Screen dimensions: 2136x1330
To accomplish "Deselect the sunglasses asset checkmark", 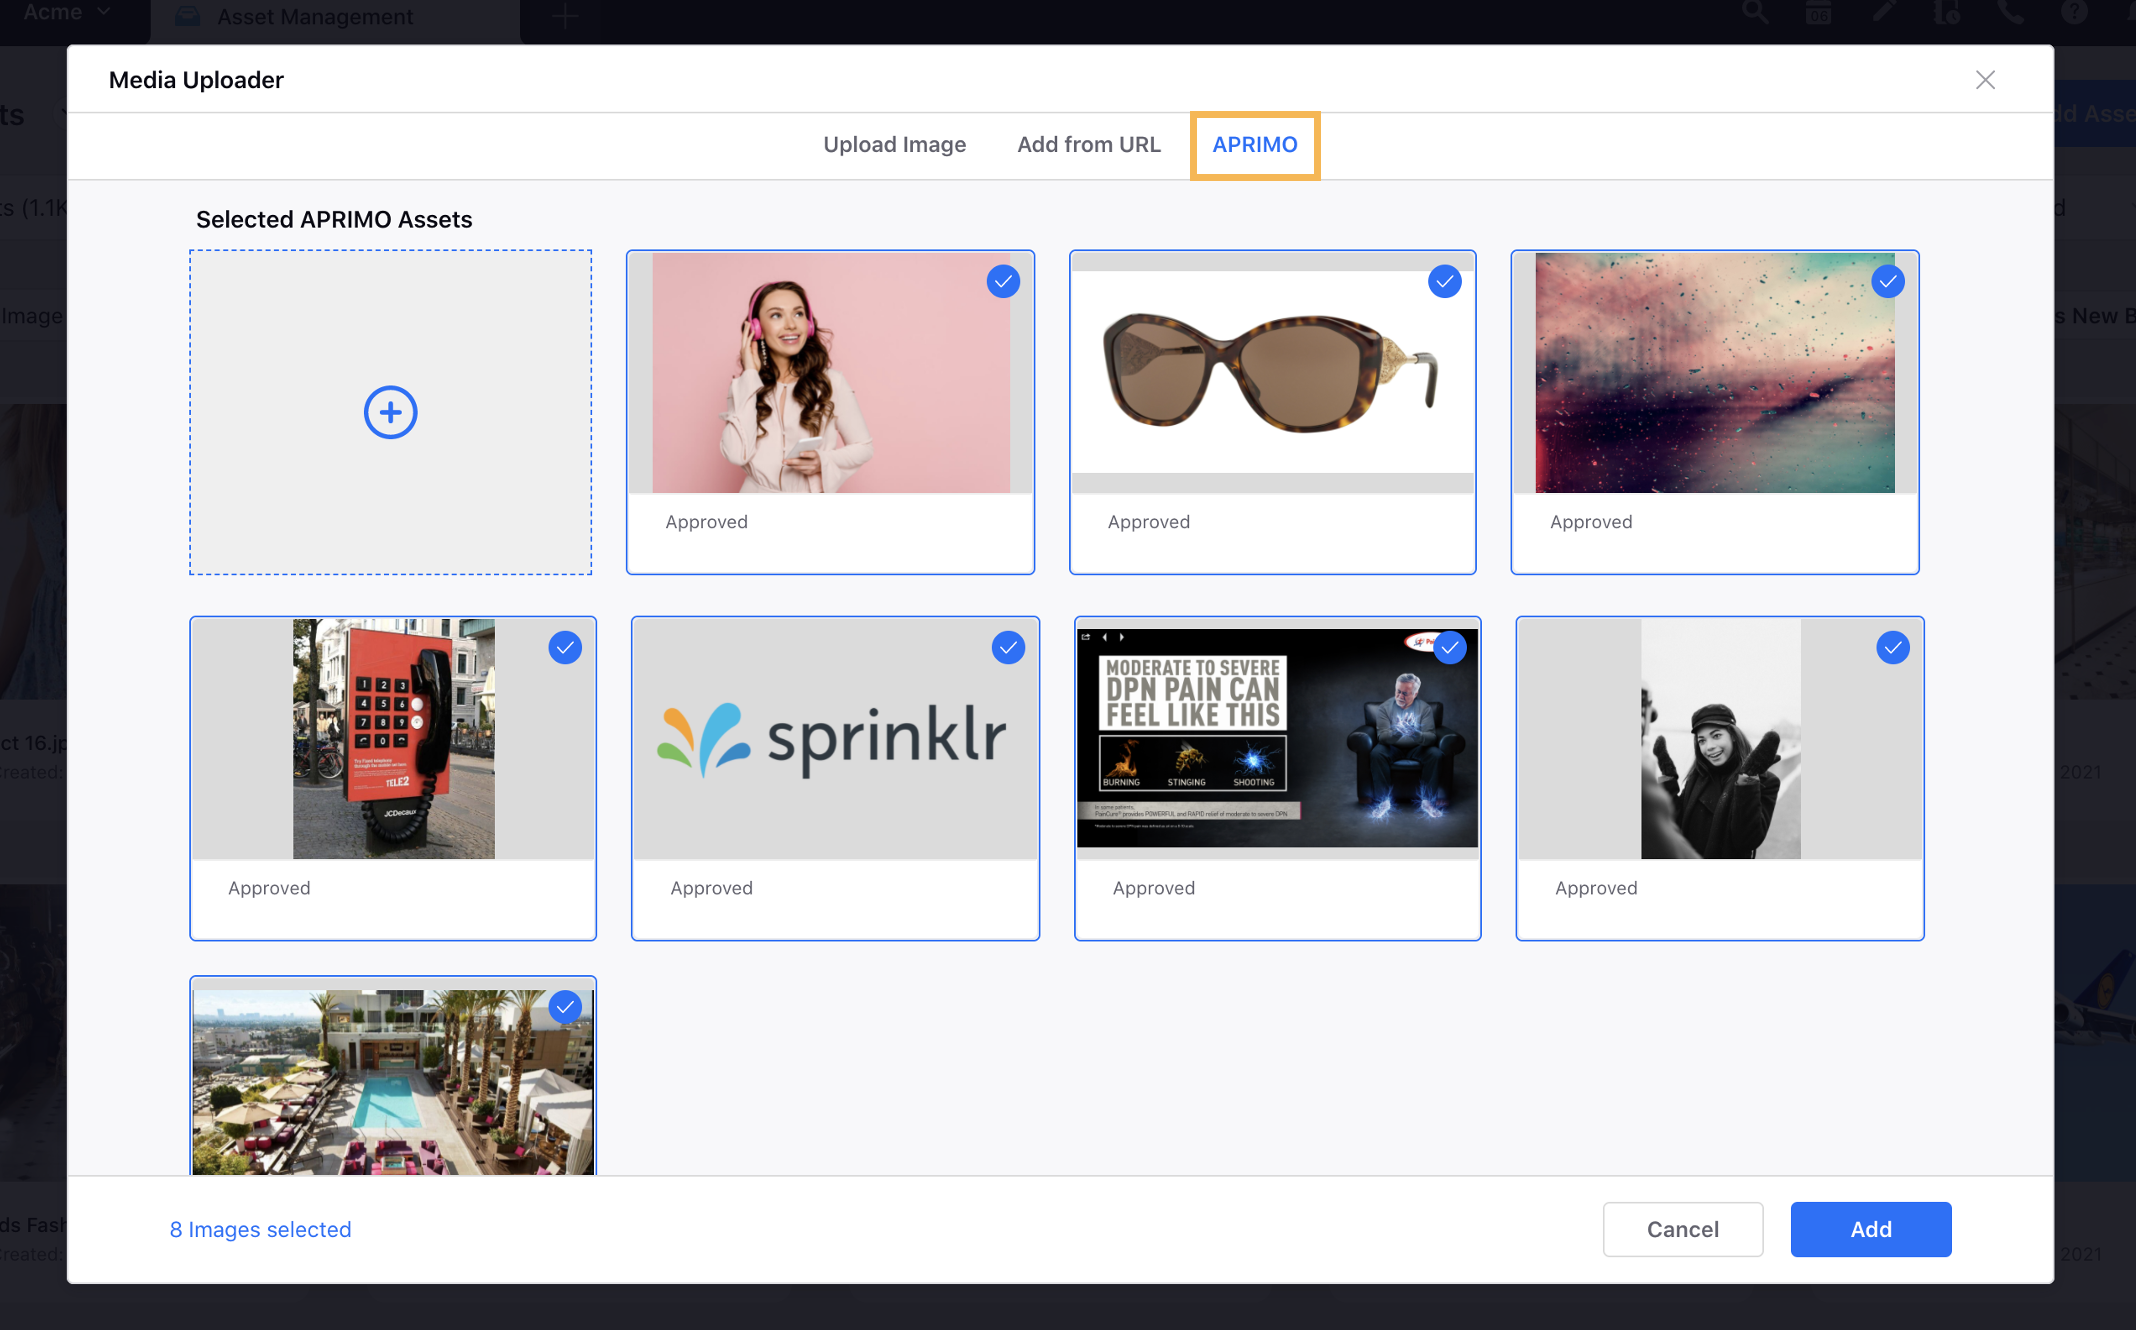I will tap(1445, 282).
